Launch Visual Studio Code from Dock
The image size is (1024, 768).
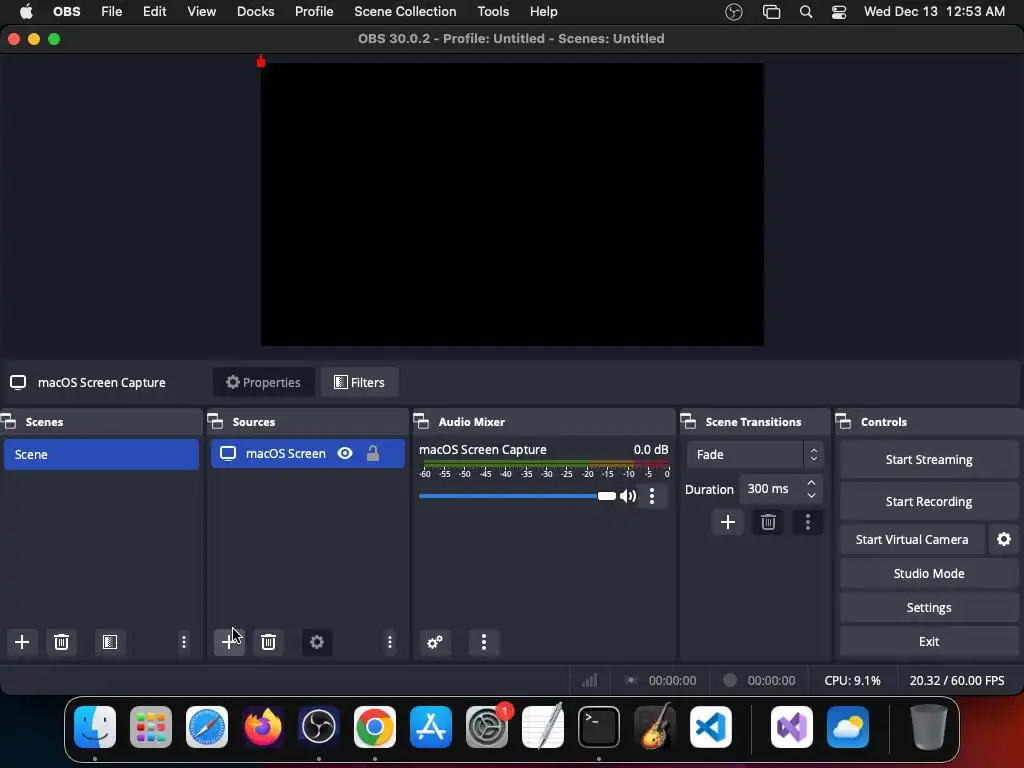click(711, 727)
